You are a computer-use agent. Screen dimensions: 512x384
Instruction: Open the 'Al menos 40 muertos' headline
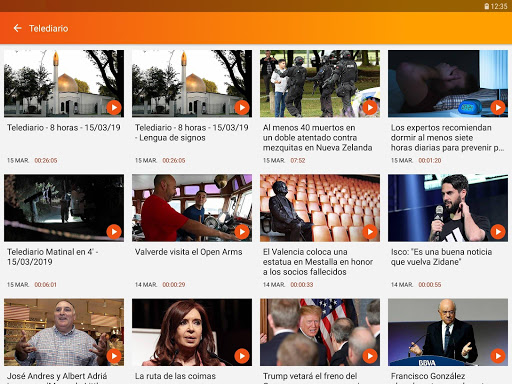pos(317,138)
